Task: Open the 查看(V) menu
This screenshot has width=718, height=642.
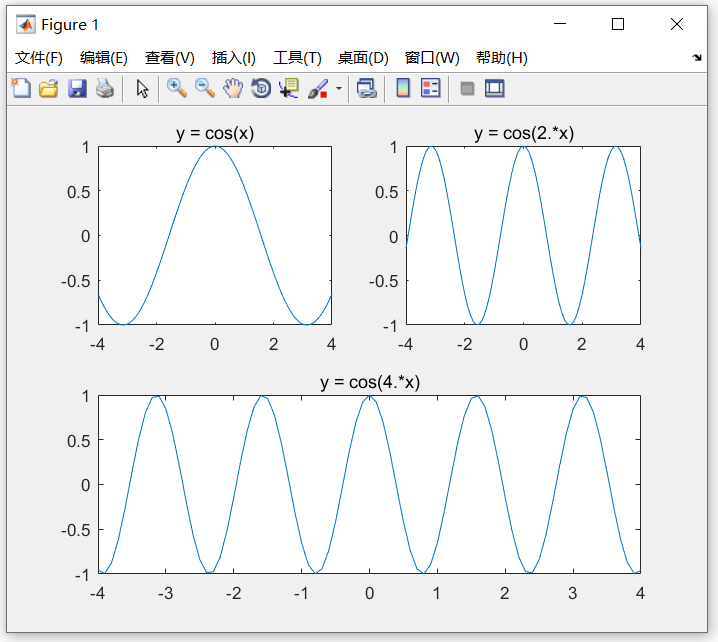Action: click(169, 58)
